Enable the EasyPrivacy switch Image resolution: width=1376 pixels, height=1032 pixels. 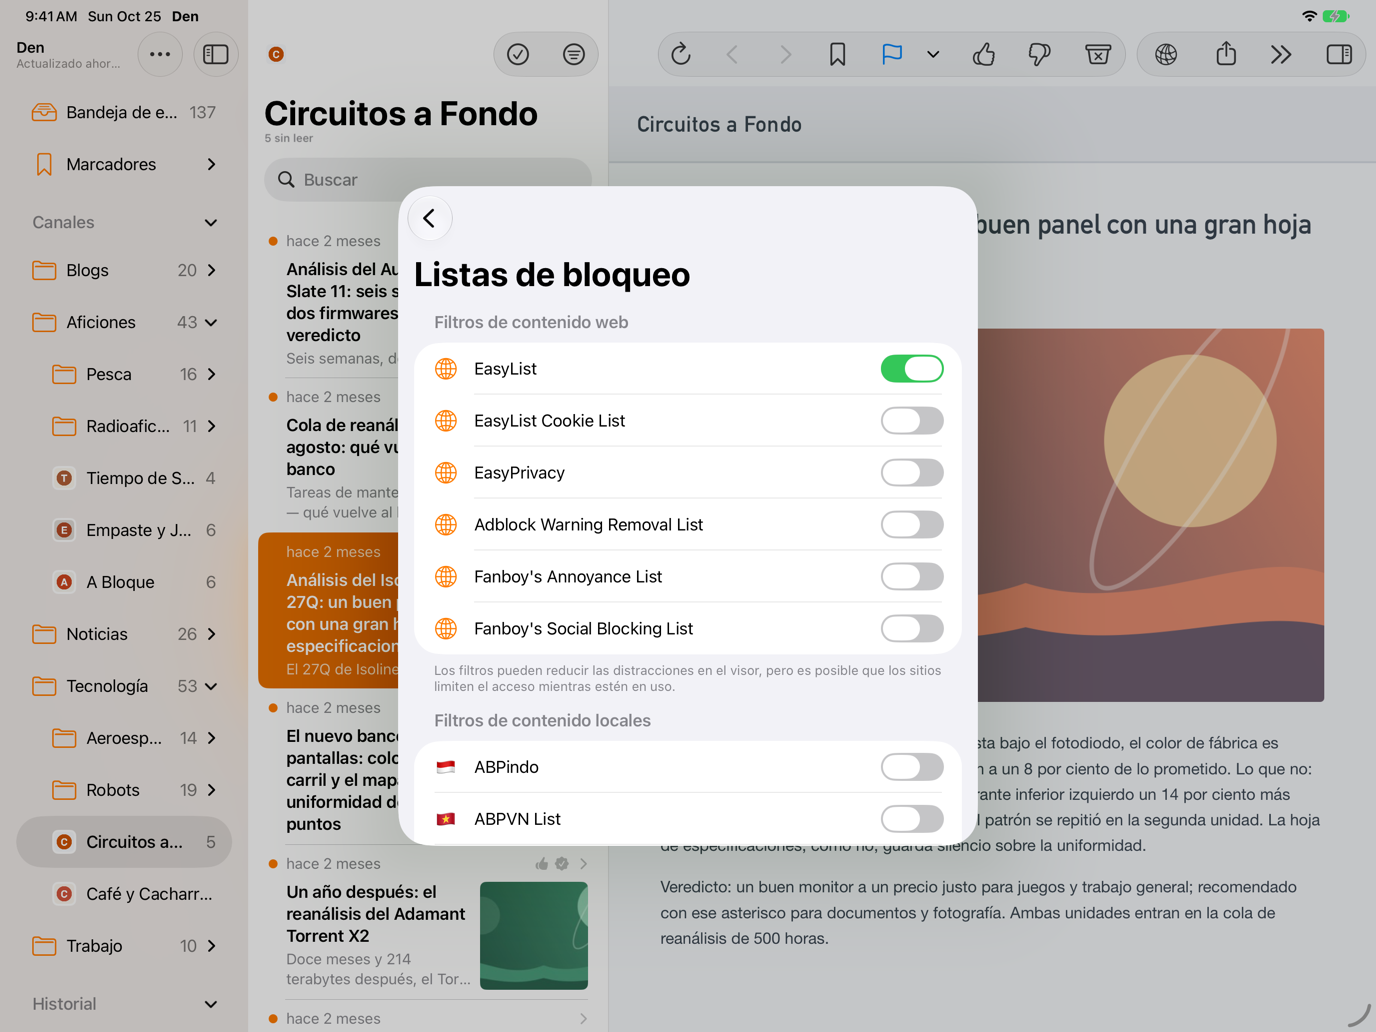pyautogui.click(x=912, y=473)
